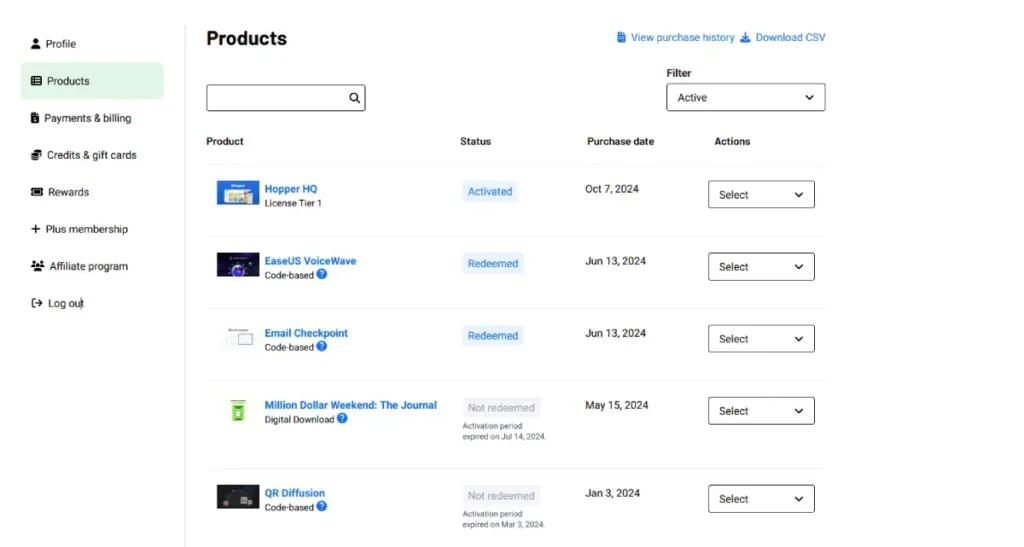This screenshot has width=1024, height=547.
Task: Open the Email Checkpoint product link
Action: (x=306, y=333)
